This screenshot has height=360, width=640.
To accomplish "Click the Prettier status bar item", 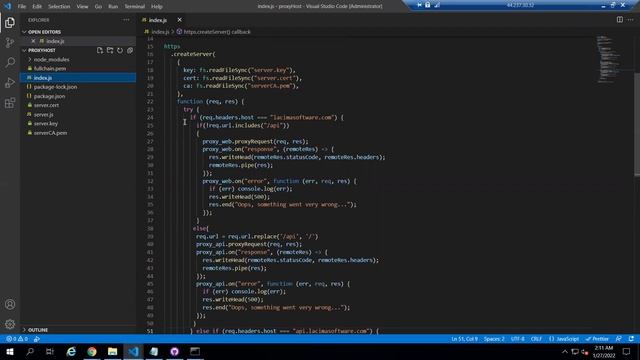I will pyautogui.click(x=597, y=339).
